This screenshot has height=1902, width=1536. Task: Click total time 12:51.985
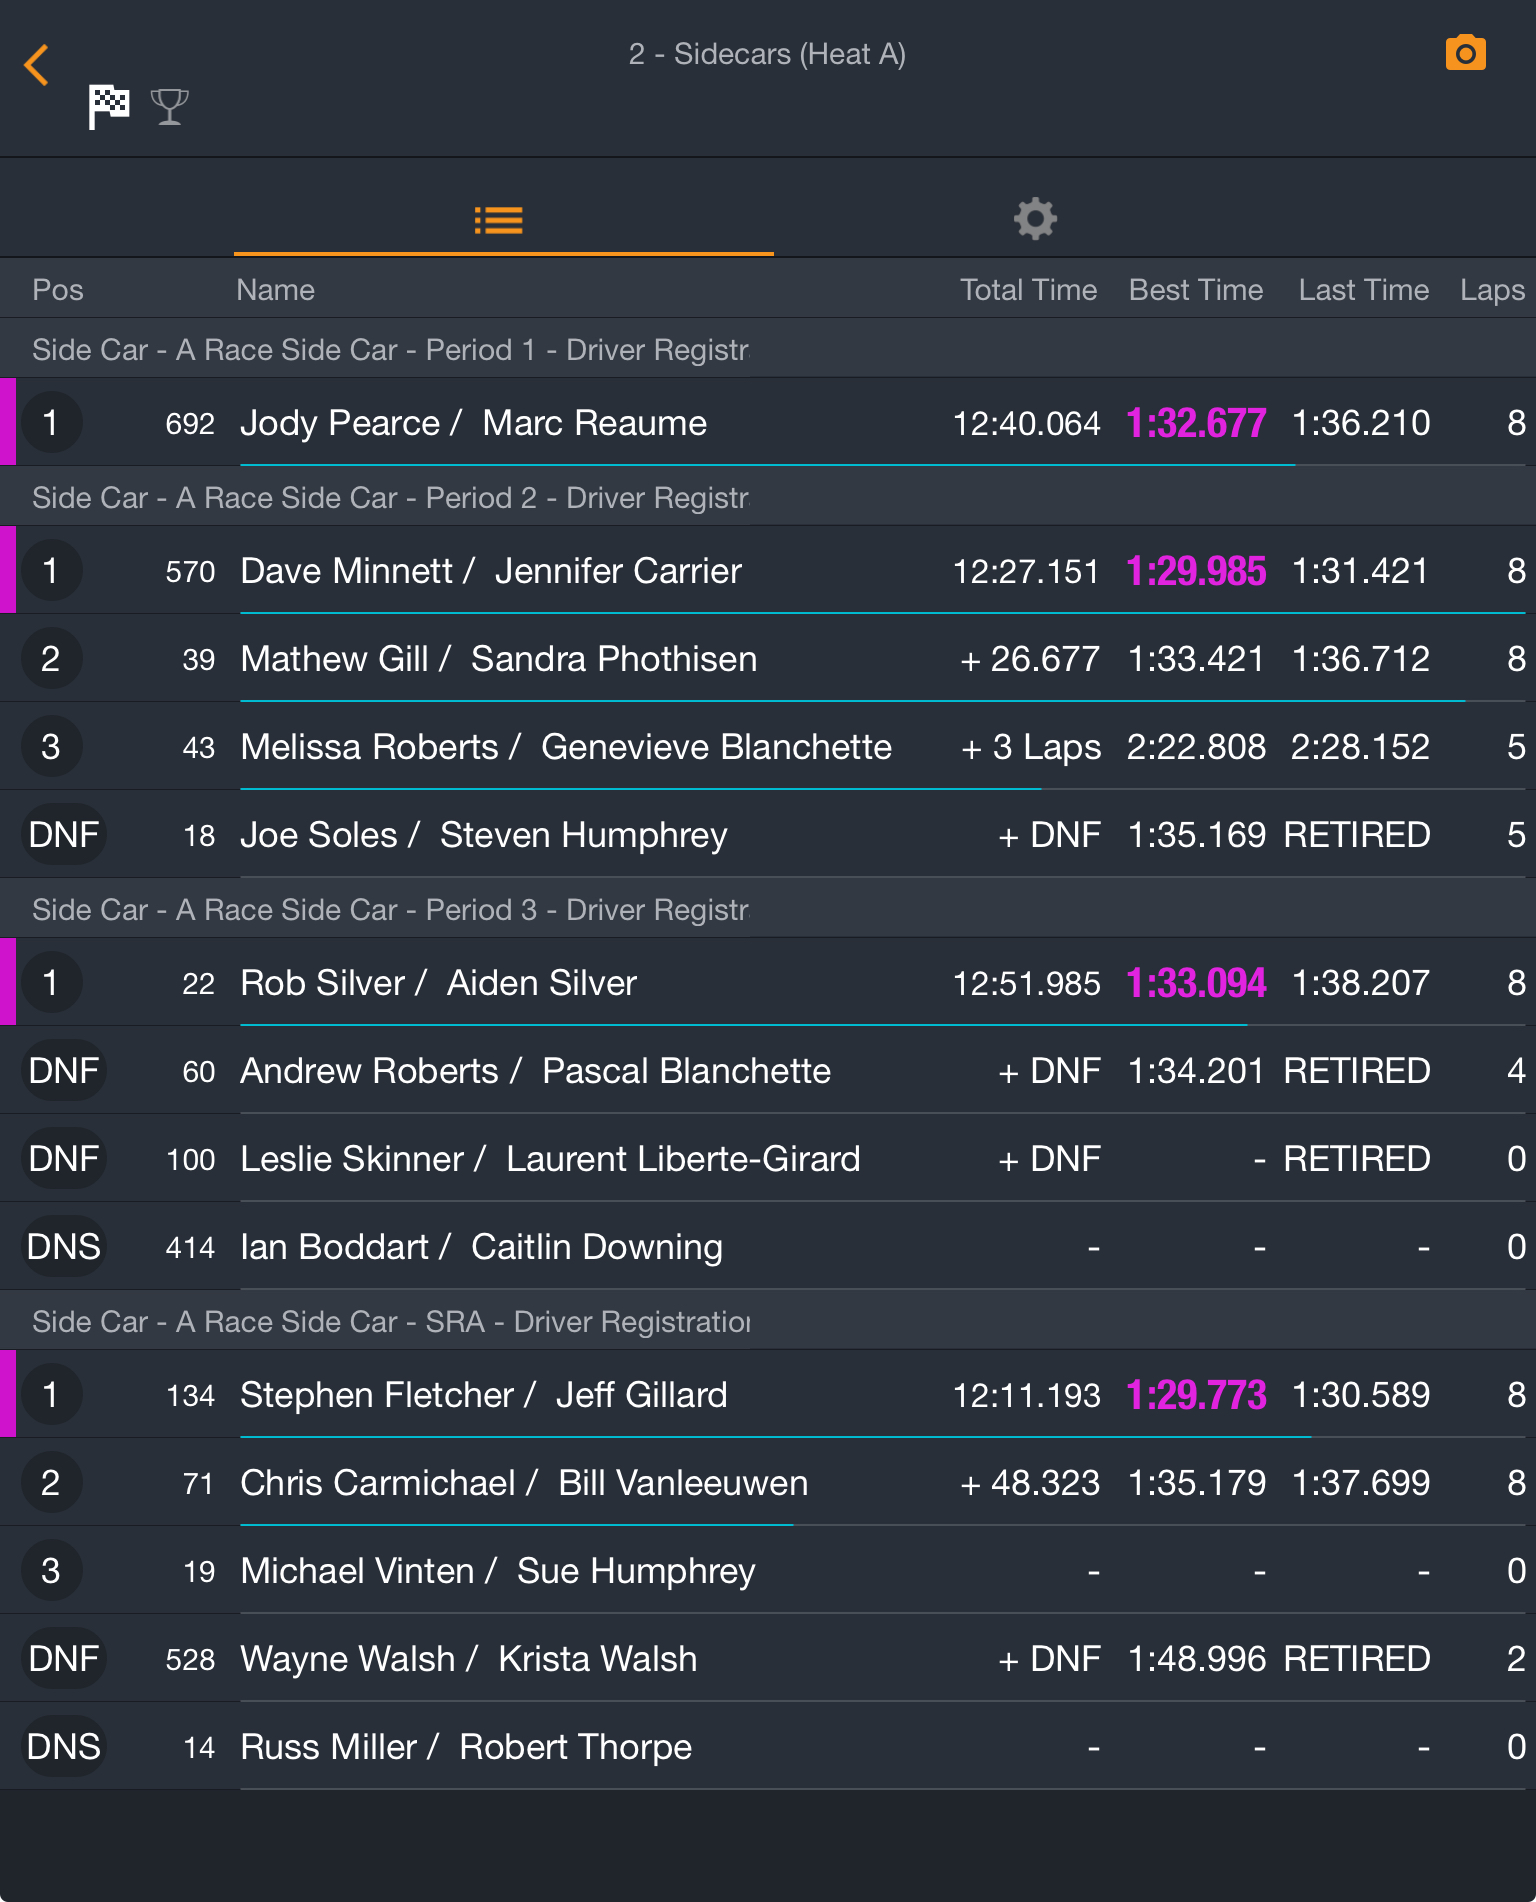click(1026, 983)
